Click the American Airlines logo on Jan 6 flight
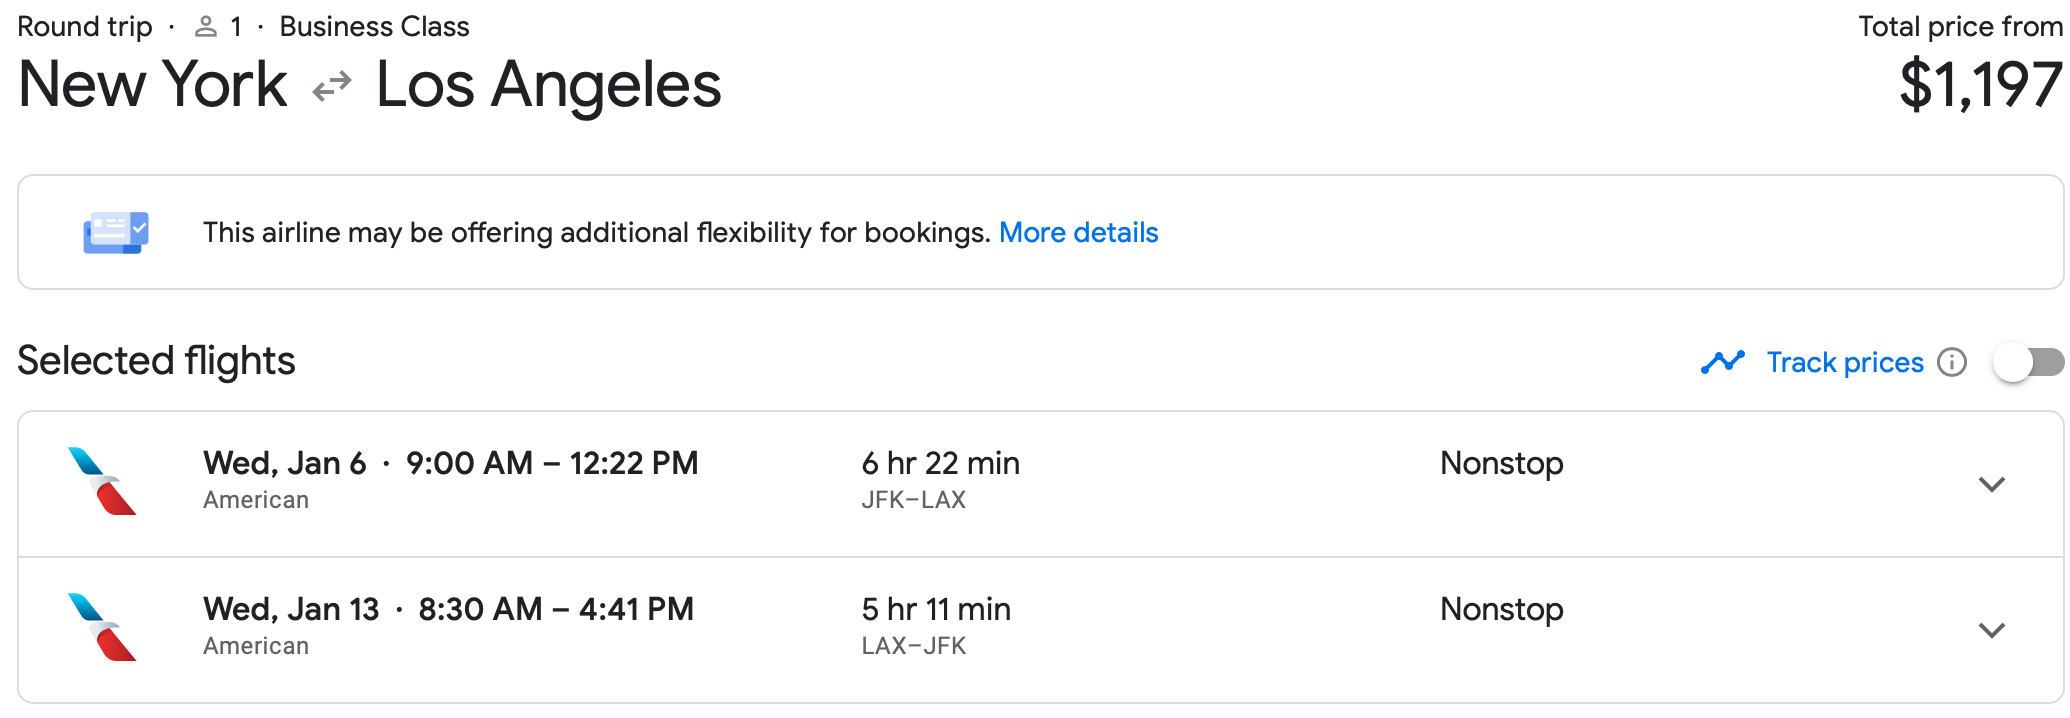 (103, 482)
